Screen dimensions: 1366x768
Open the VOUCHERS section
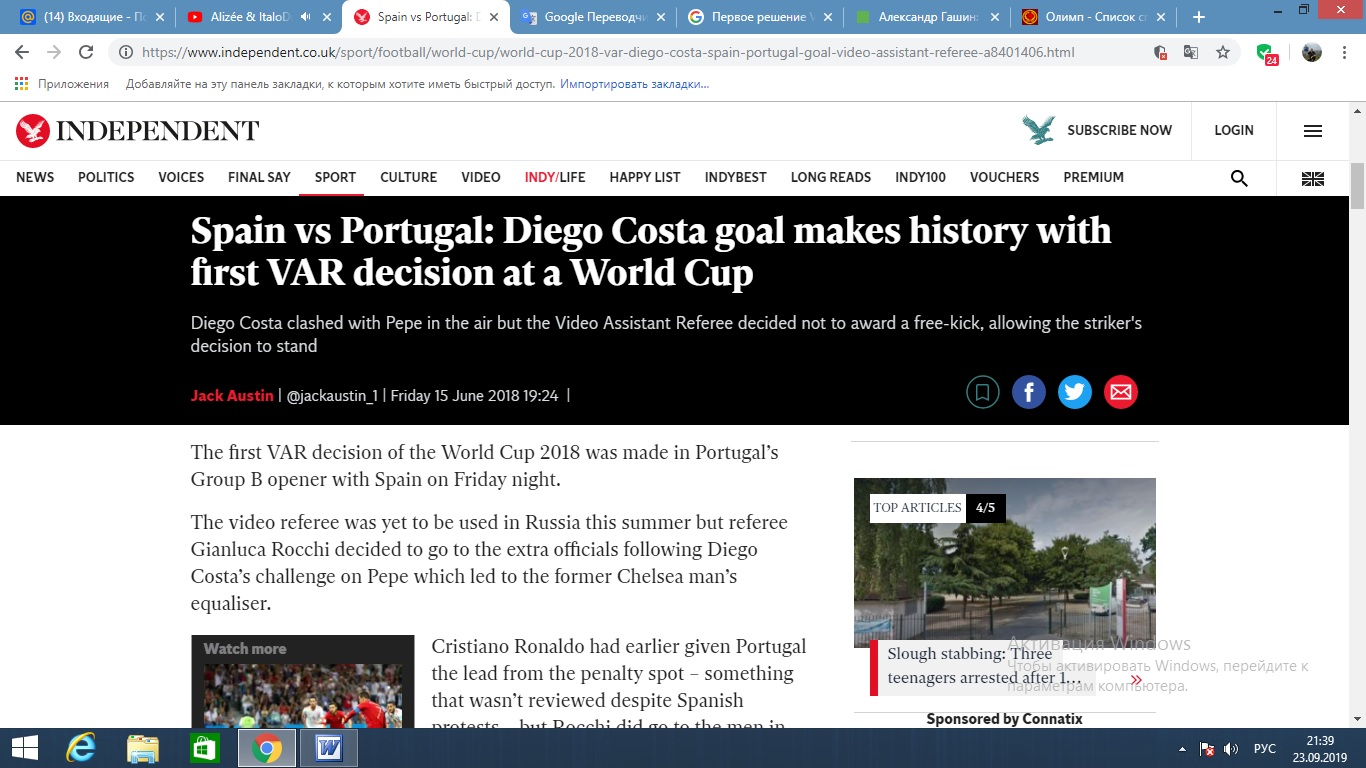click(1004, 177)
